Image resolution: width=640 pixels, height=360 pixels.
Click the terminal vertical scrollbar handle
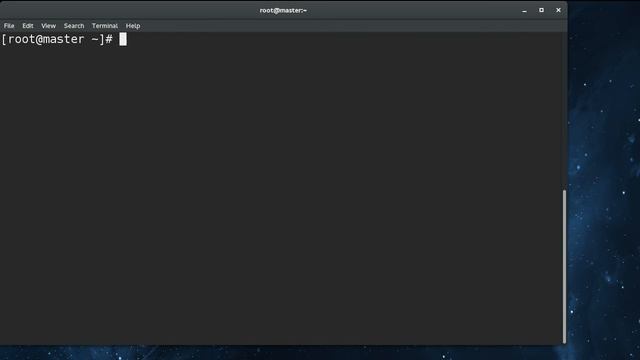pyautogui.click(x=564, y=267)
